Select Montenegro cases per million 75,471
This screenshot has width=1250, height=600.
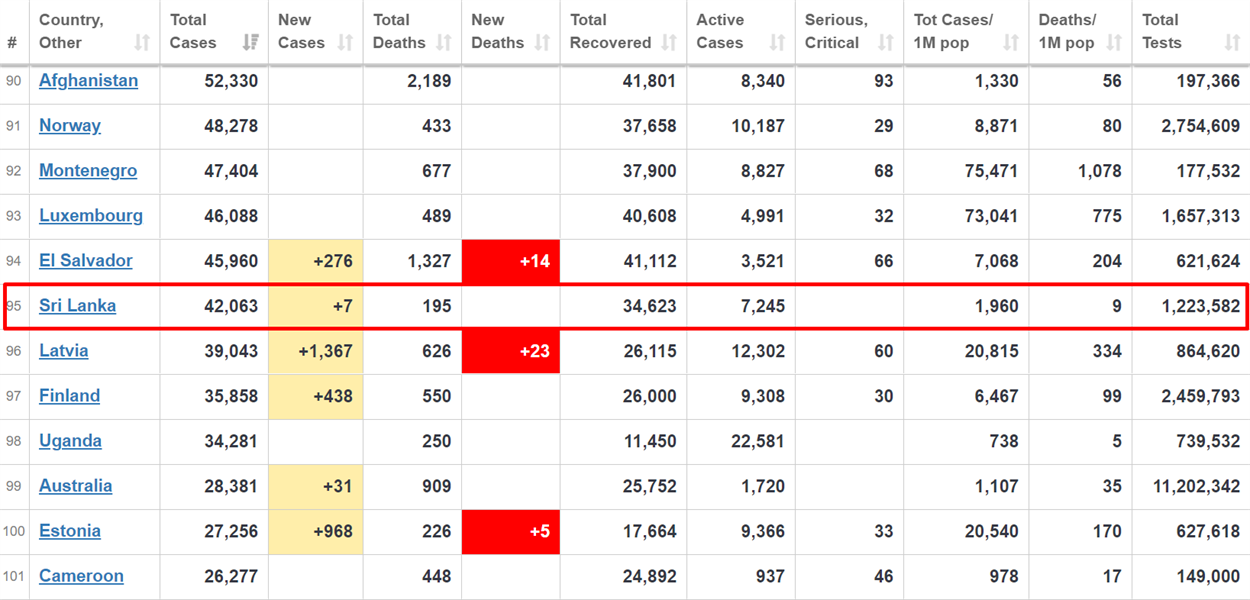pos(991,171)
